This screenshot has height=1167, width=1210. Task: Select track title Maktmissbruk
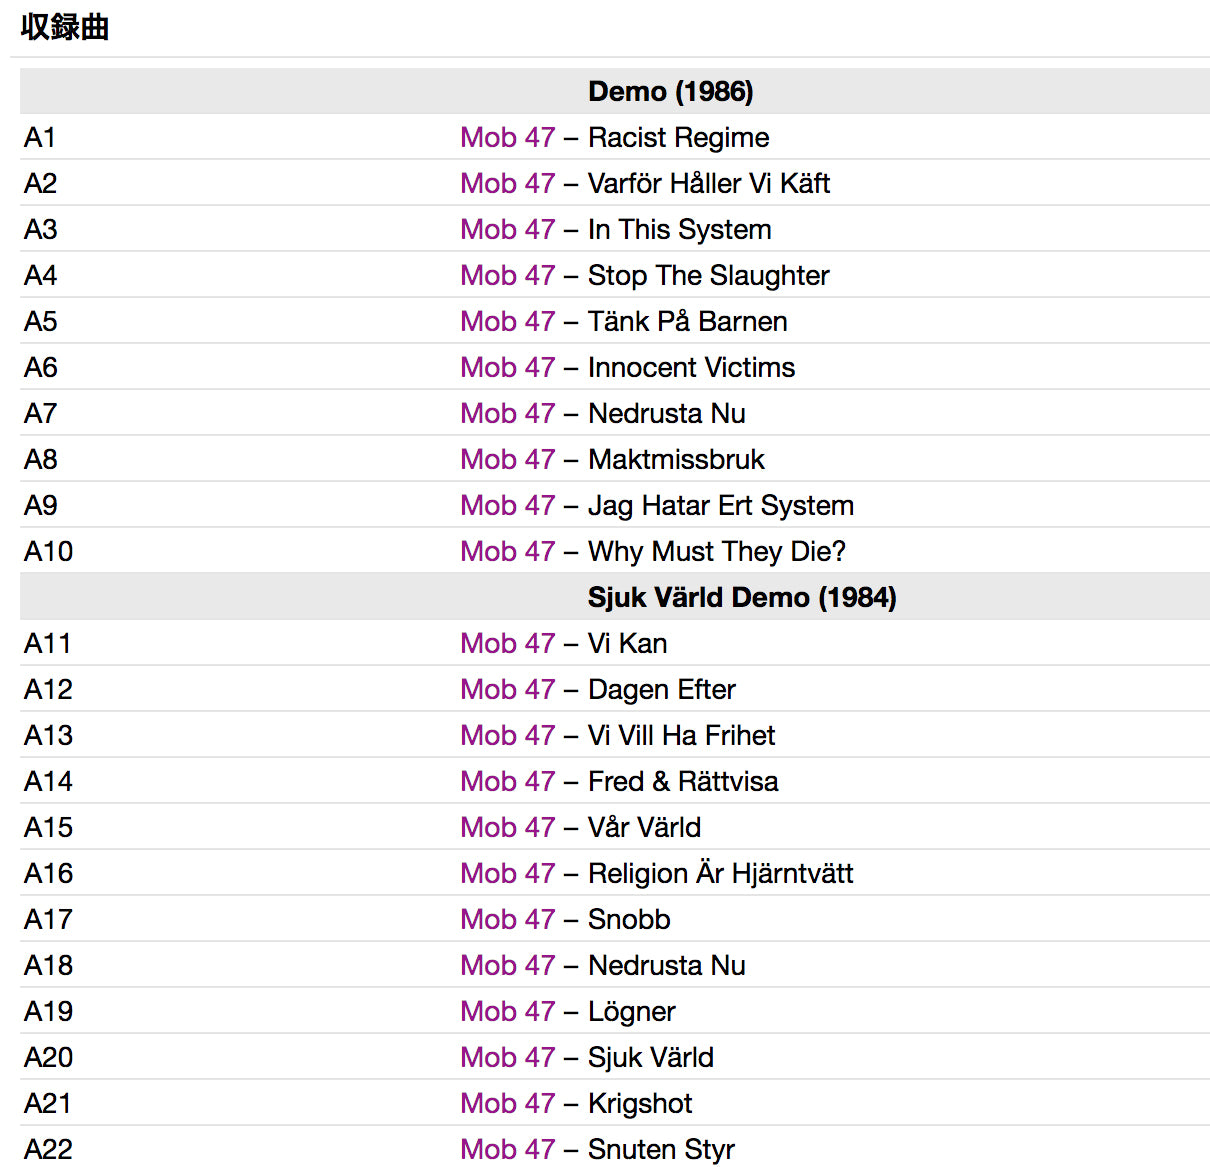(x=677, y=459)
